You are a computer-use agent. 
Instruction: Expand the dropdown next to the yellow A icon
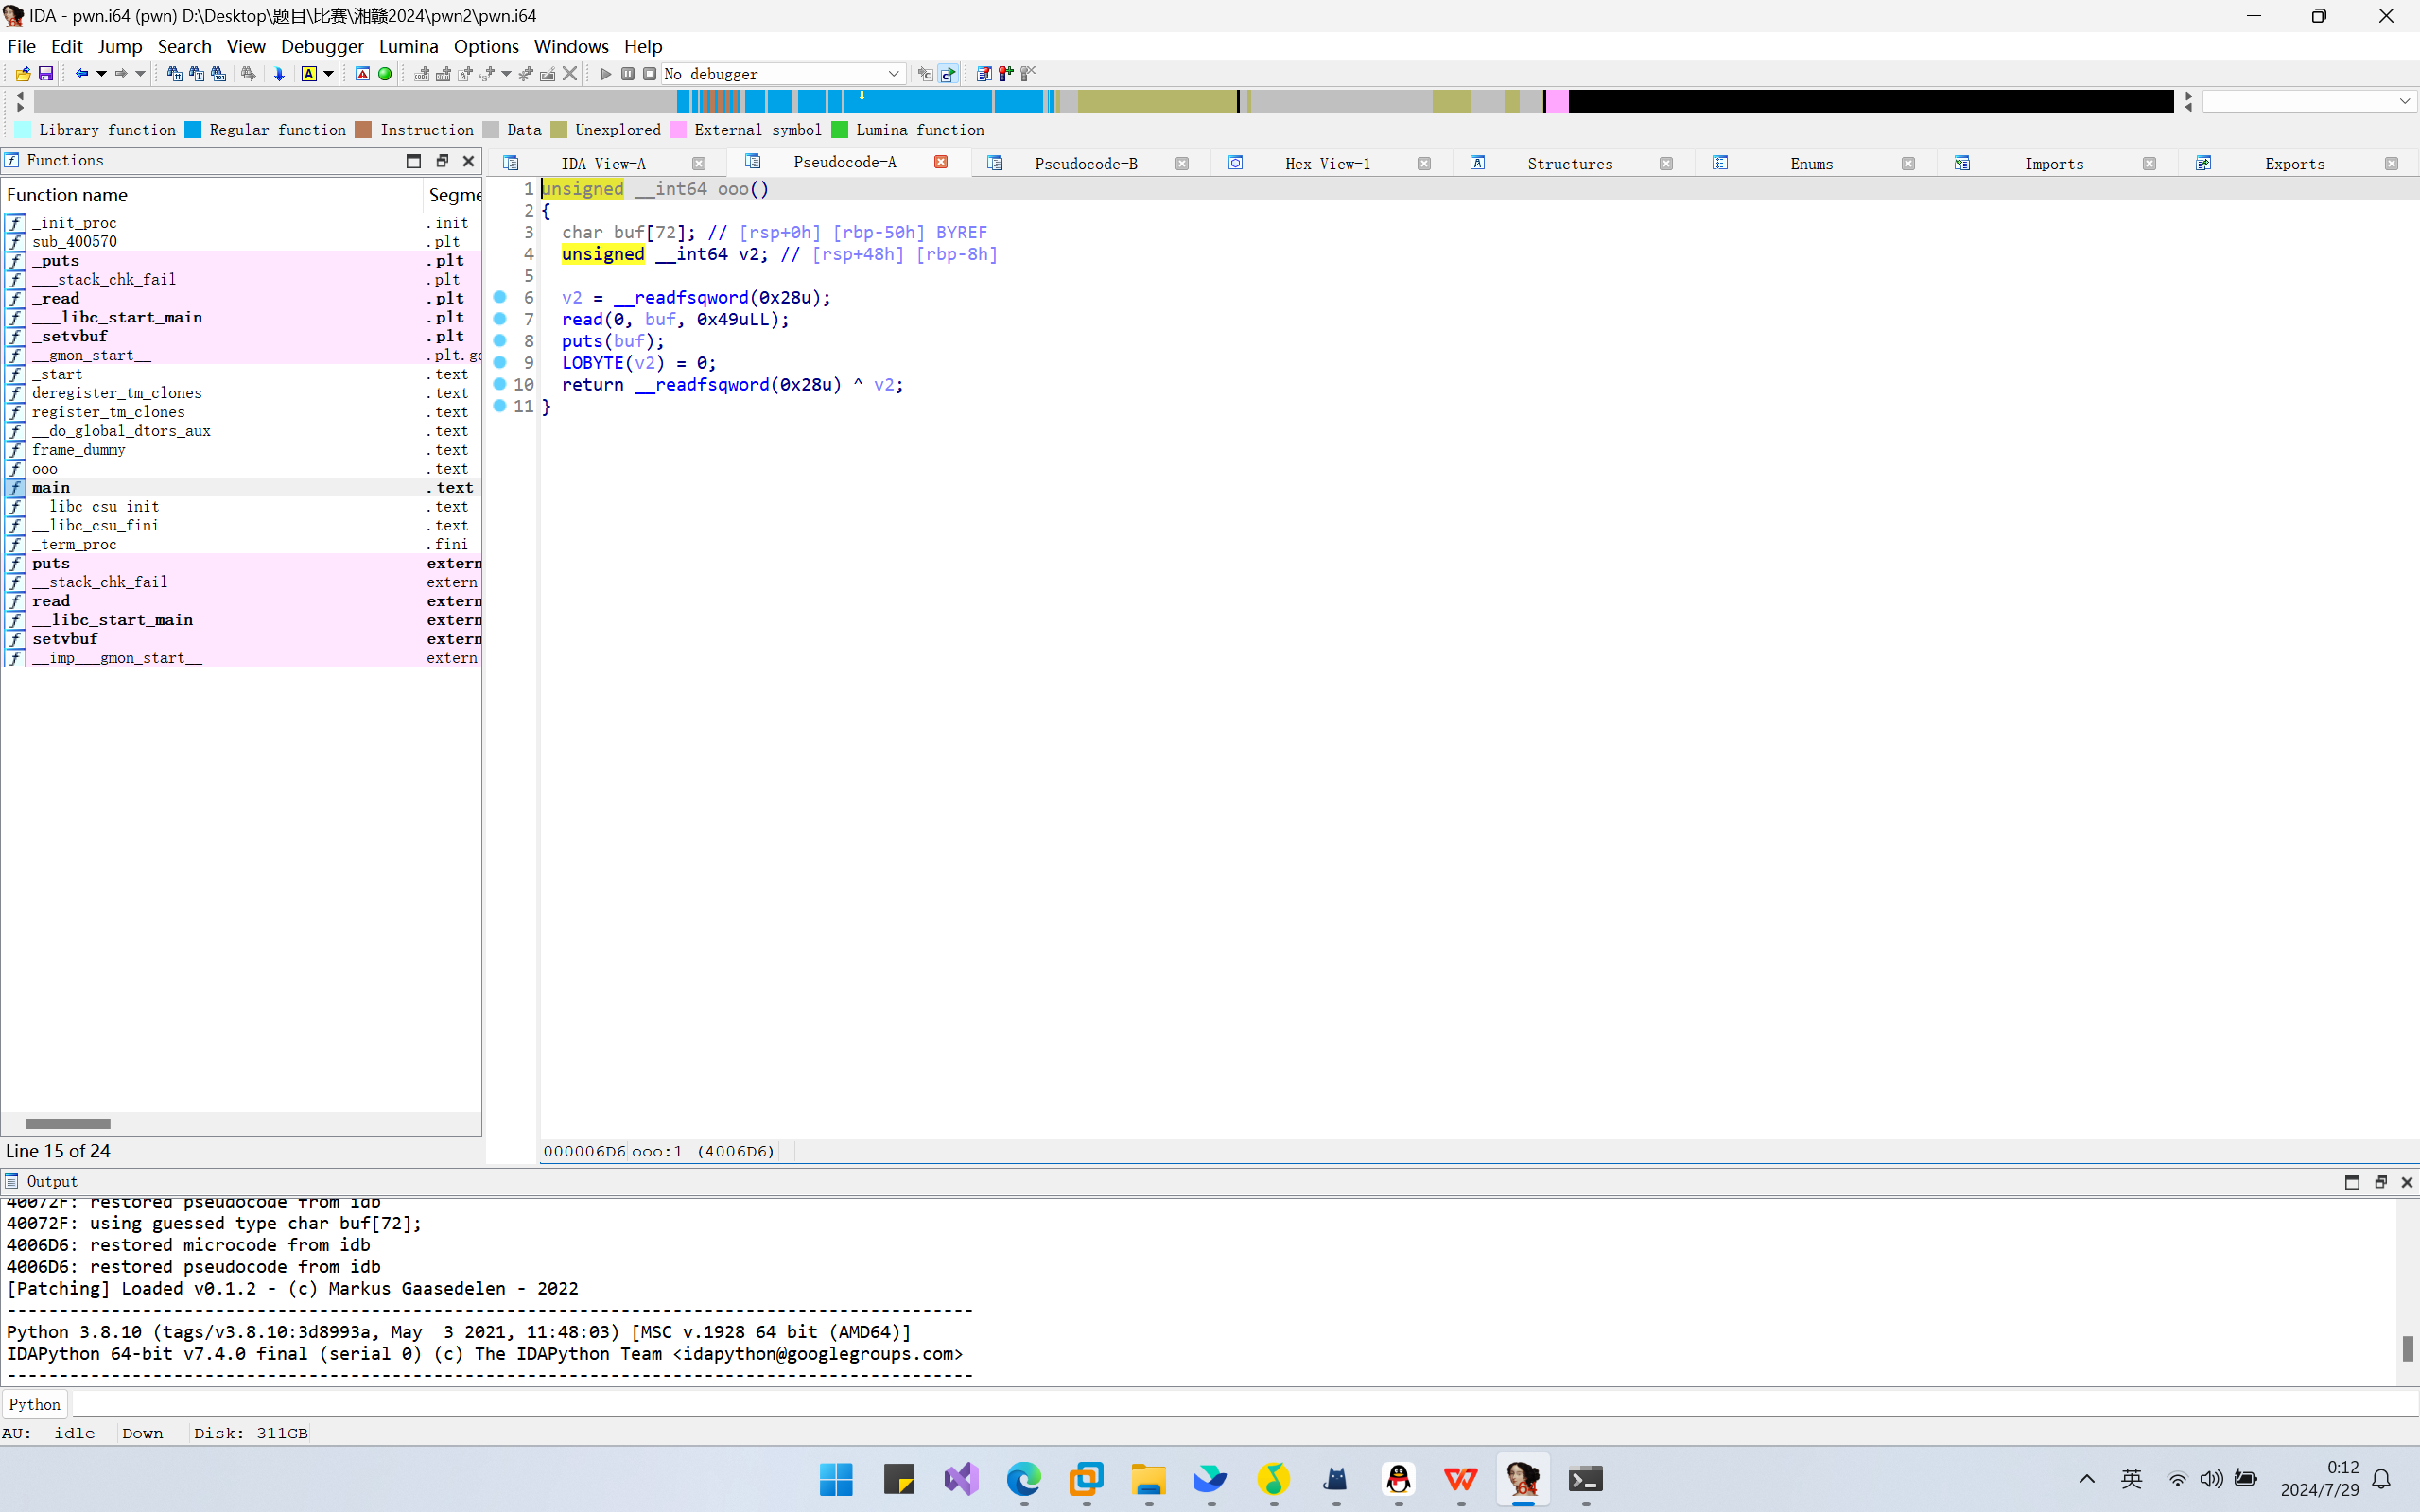coord(328,74)
